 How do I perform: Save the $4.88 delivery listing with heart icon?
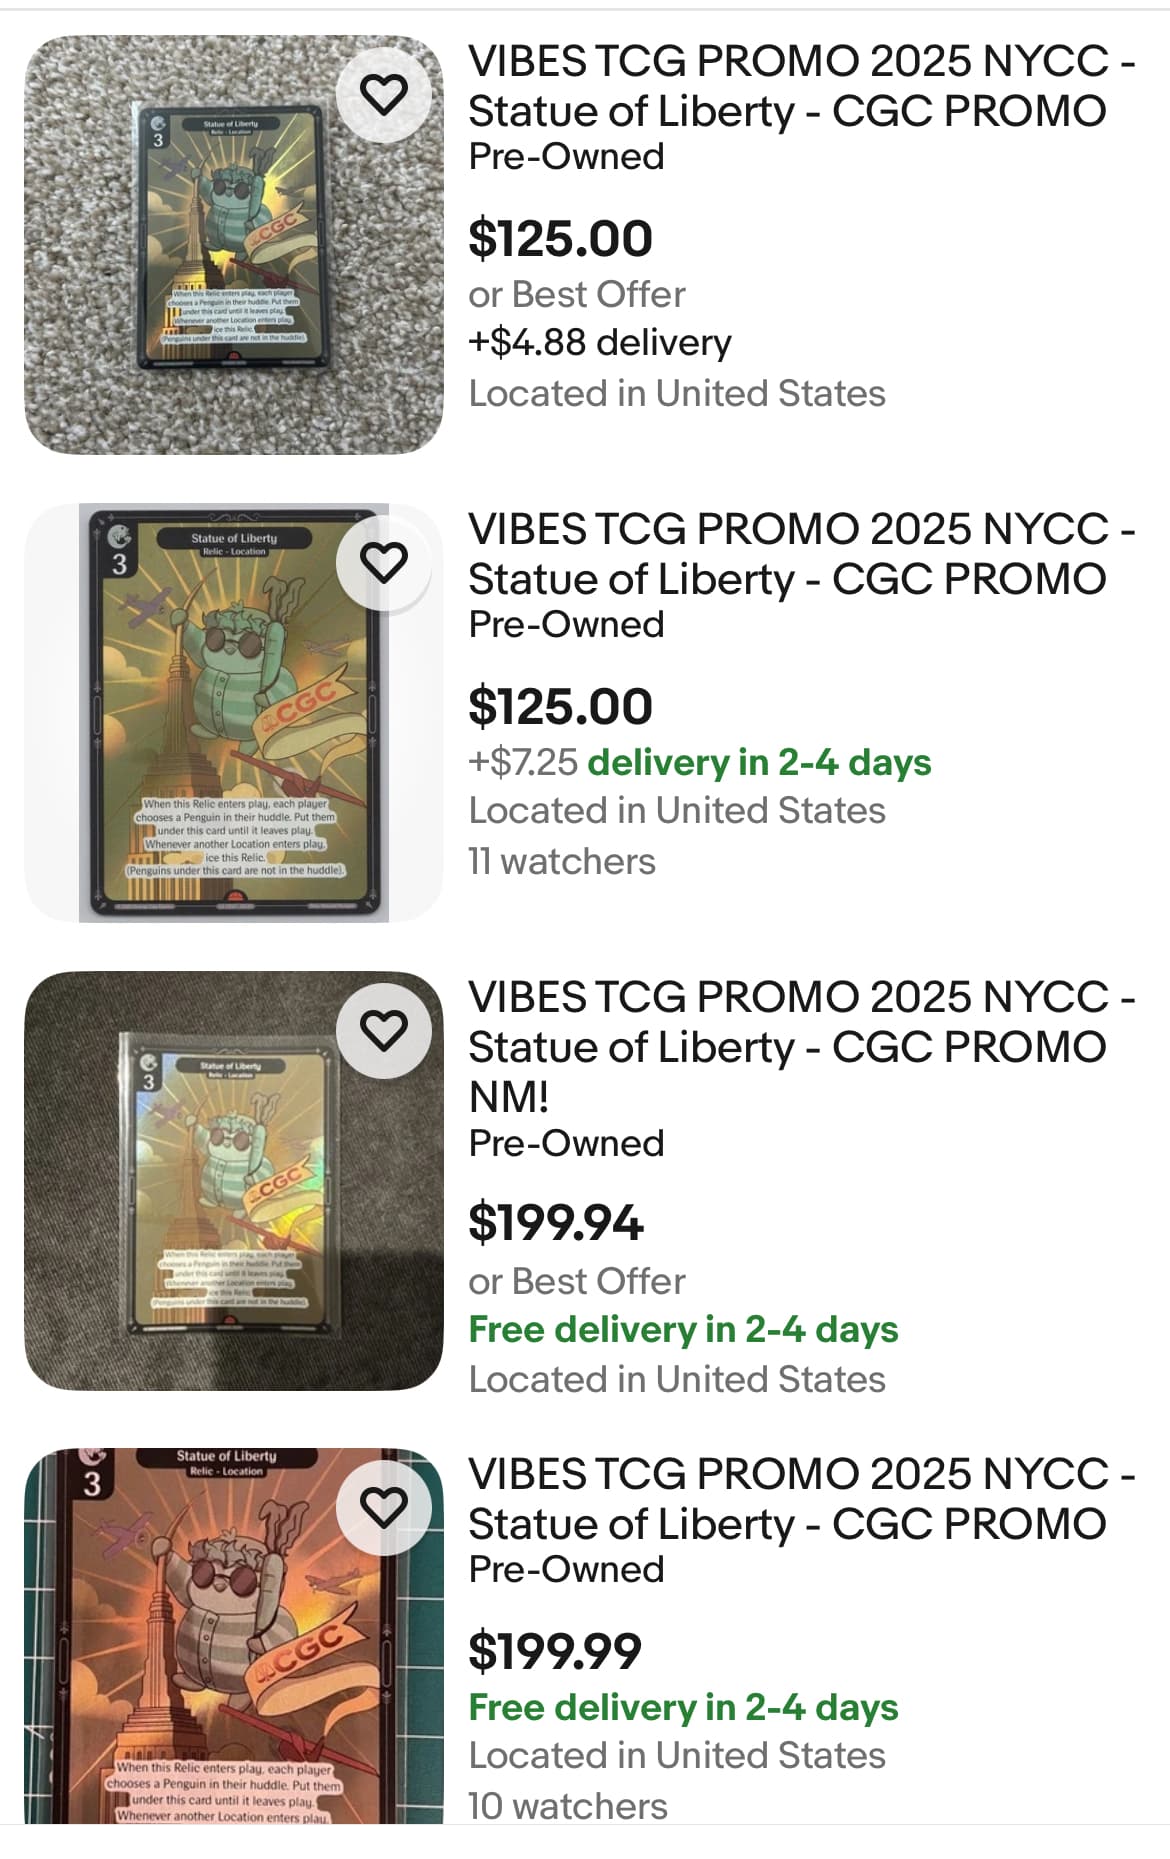384,95
